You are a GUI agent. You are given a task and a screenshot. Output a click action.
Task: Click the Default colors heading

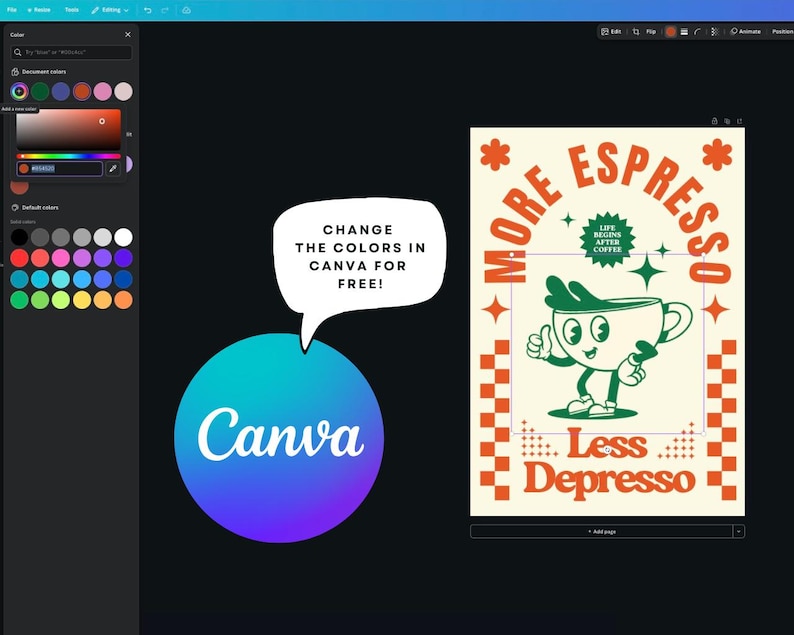point(40,208)
